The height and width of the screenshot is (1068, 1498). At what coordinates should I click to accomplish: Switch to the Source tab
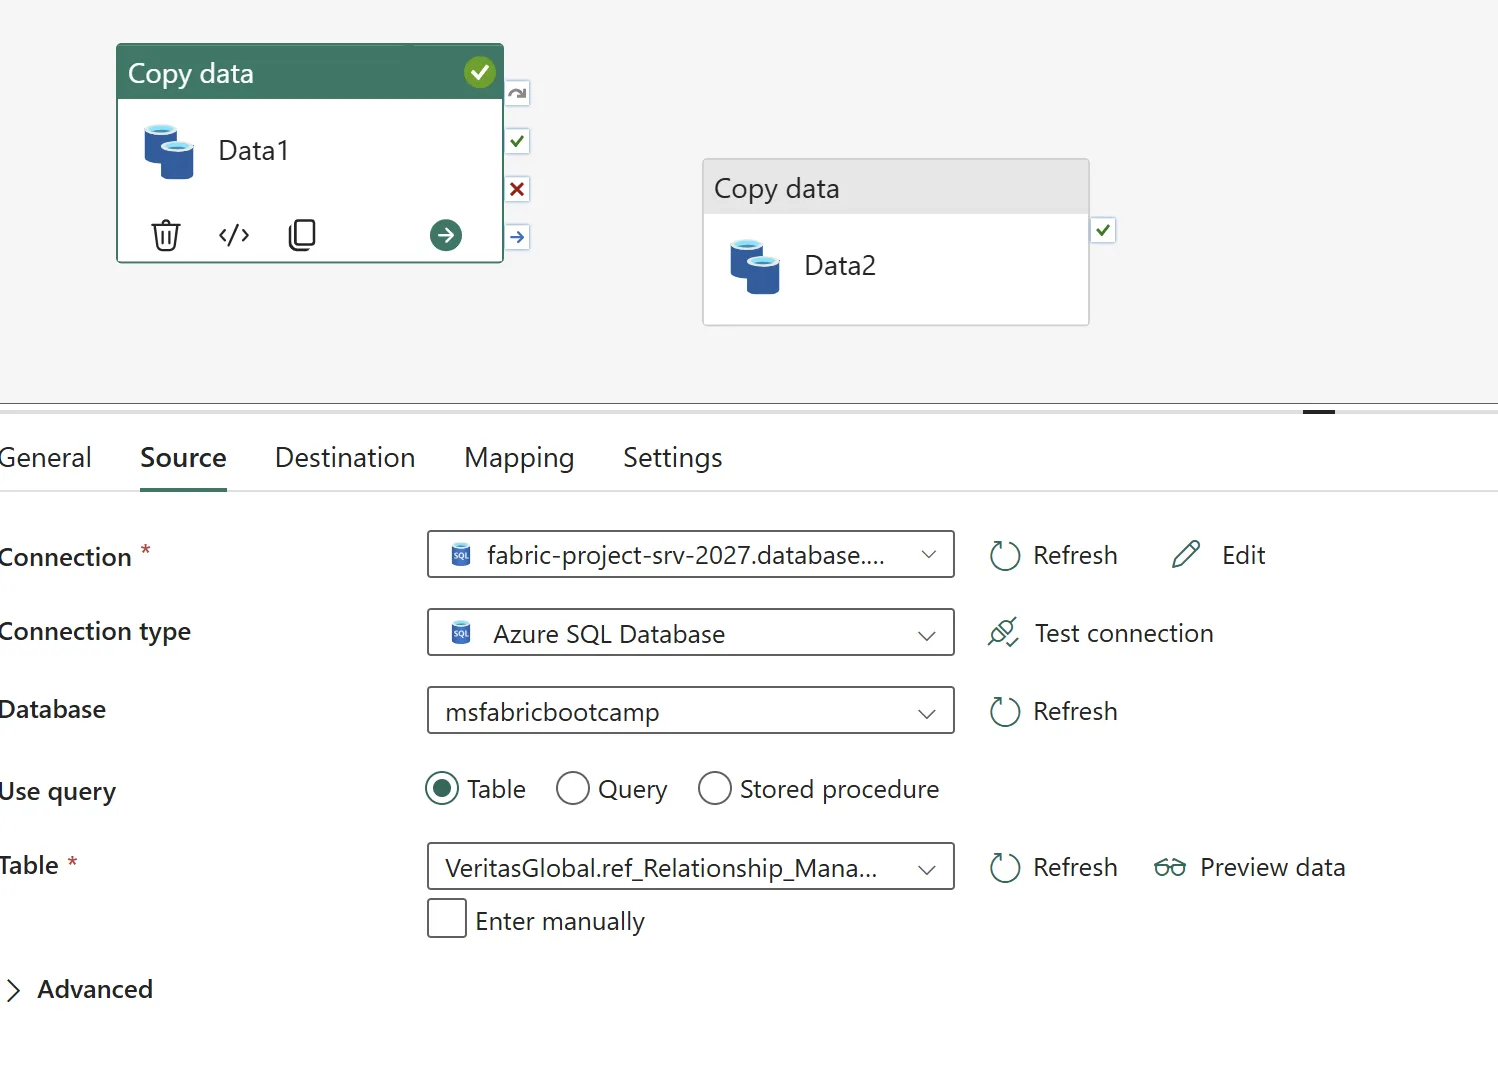coord(183,457)
